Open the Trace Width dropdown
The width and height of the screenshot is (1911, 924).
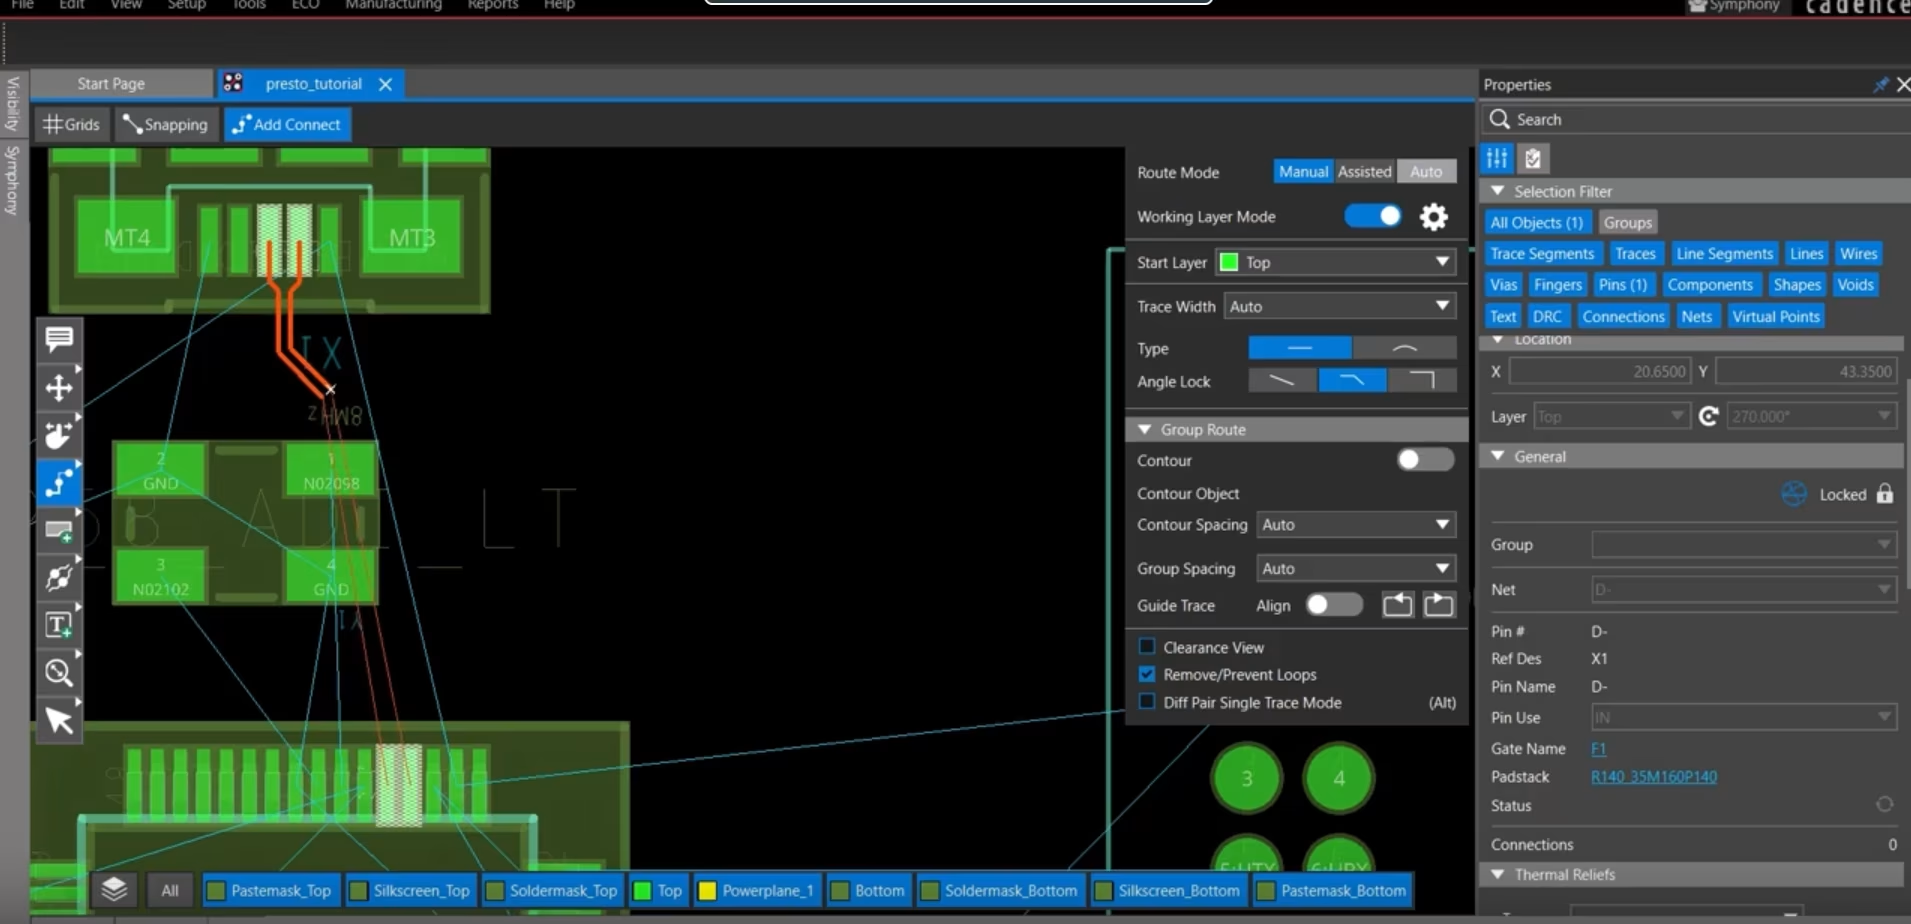1339,306
